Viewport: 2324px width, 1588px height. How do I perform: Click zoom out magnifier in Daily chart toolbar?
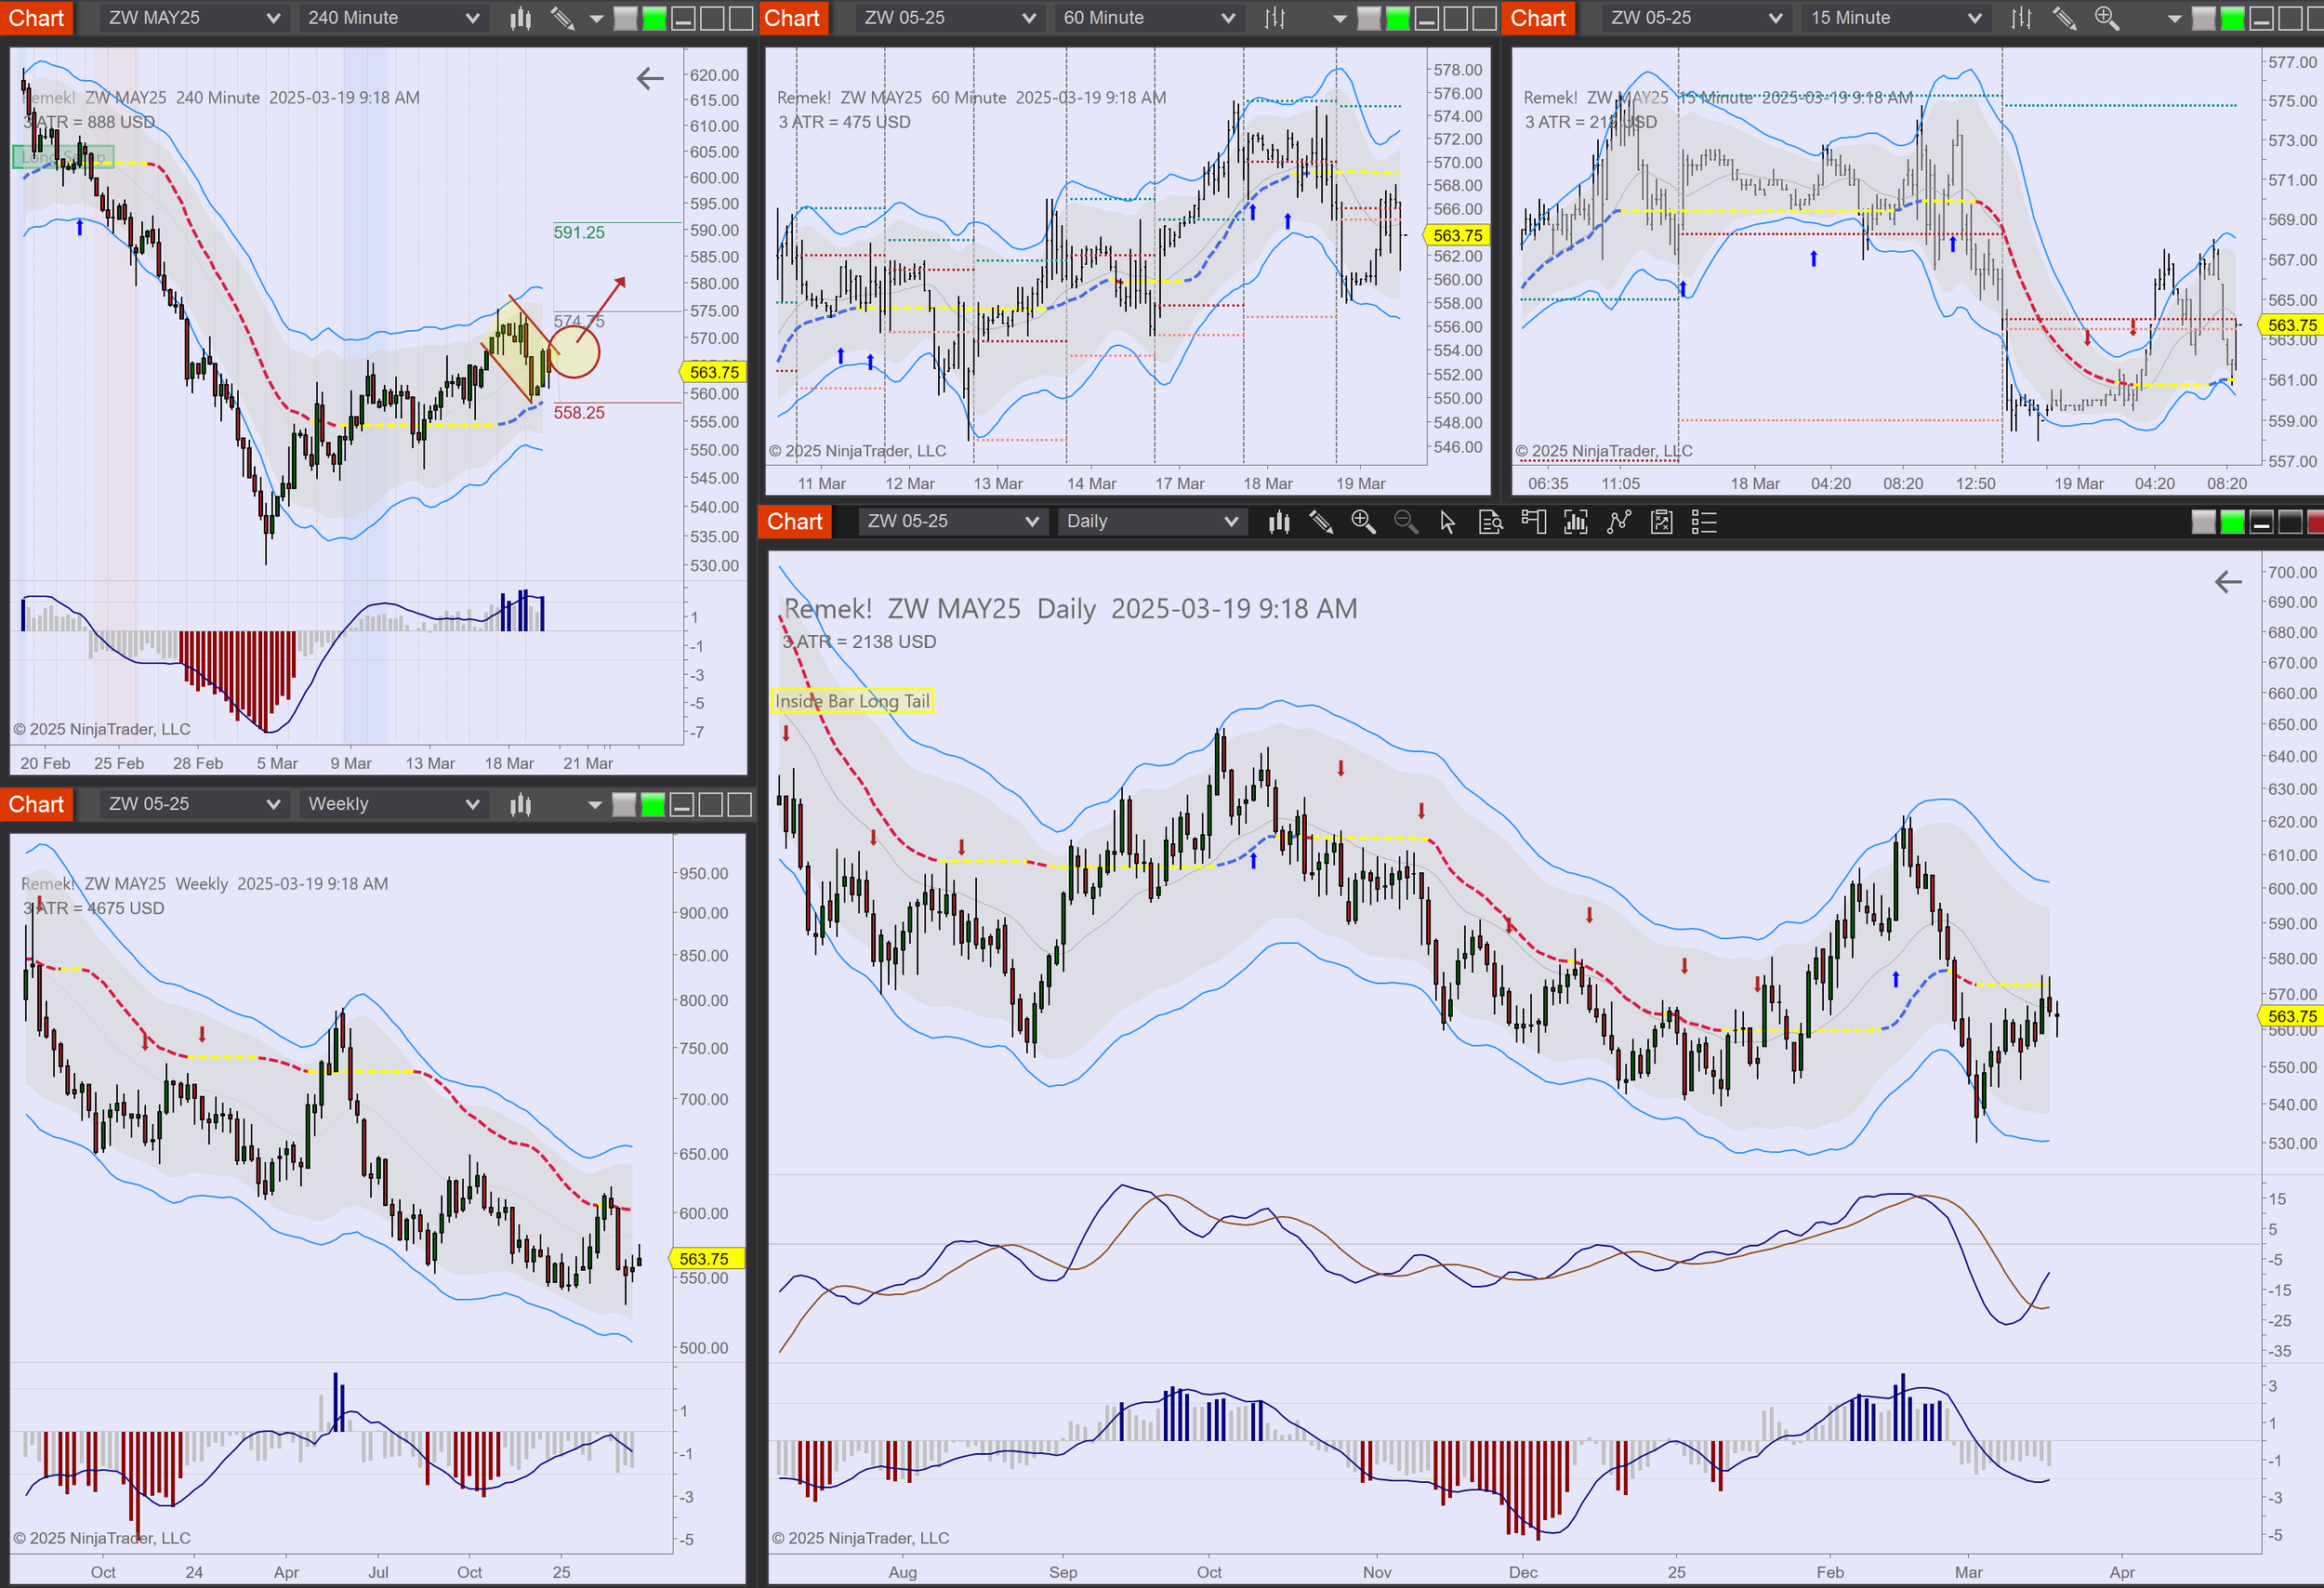(x=1405, y=522)
